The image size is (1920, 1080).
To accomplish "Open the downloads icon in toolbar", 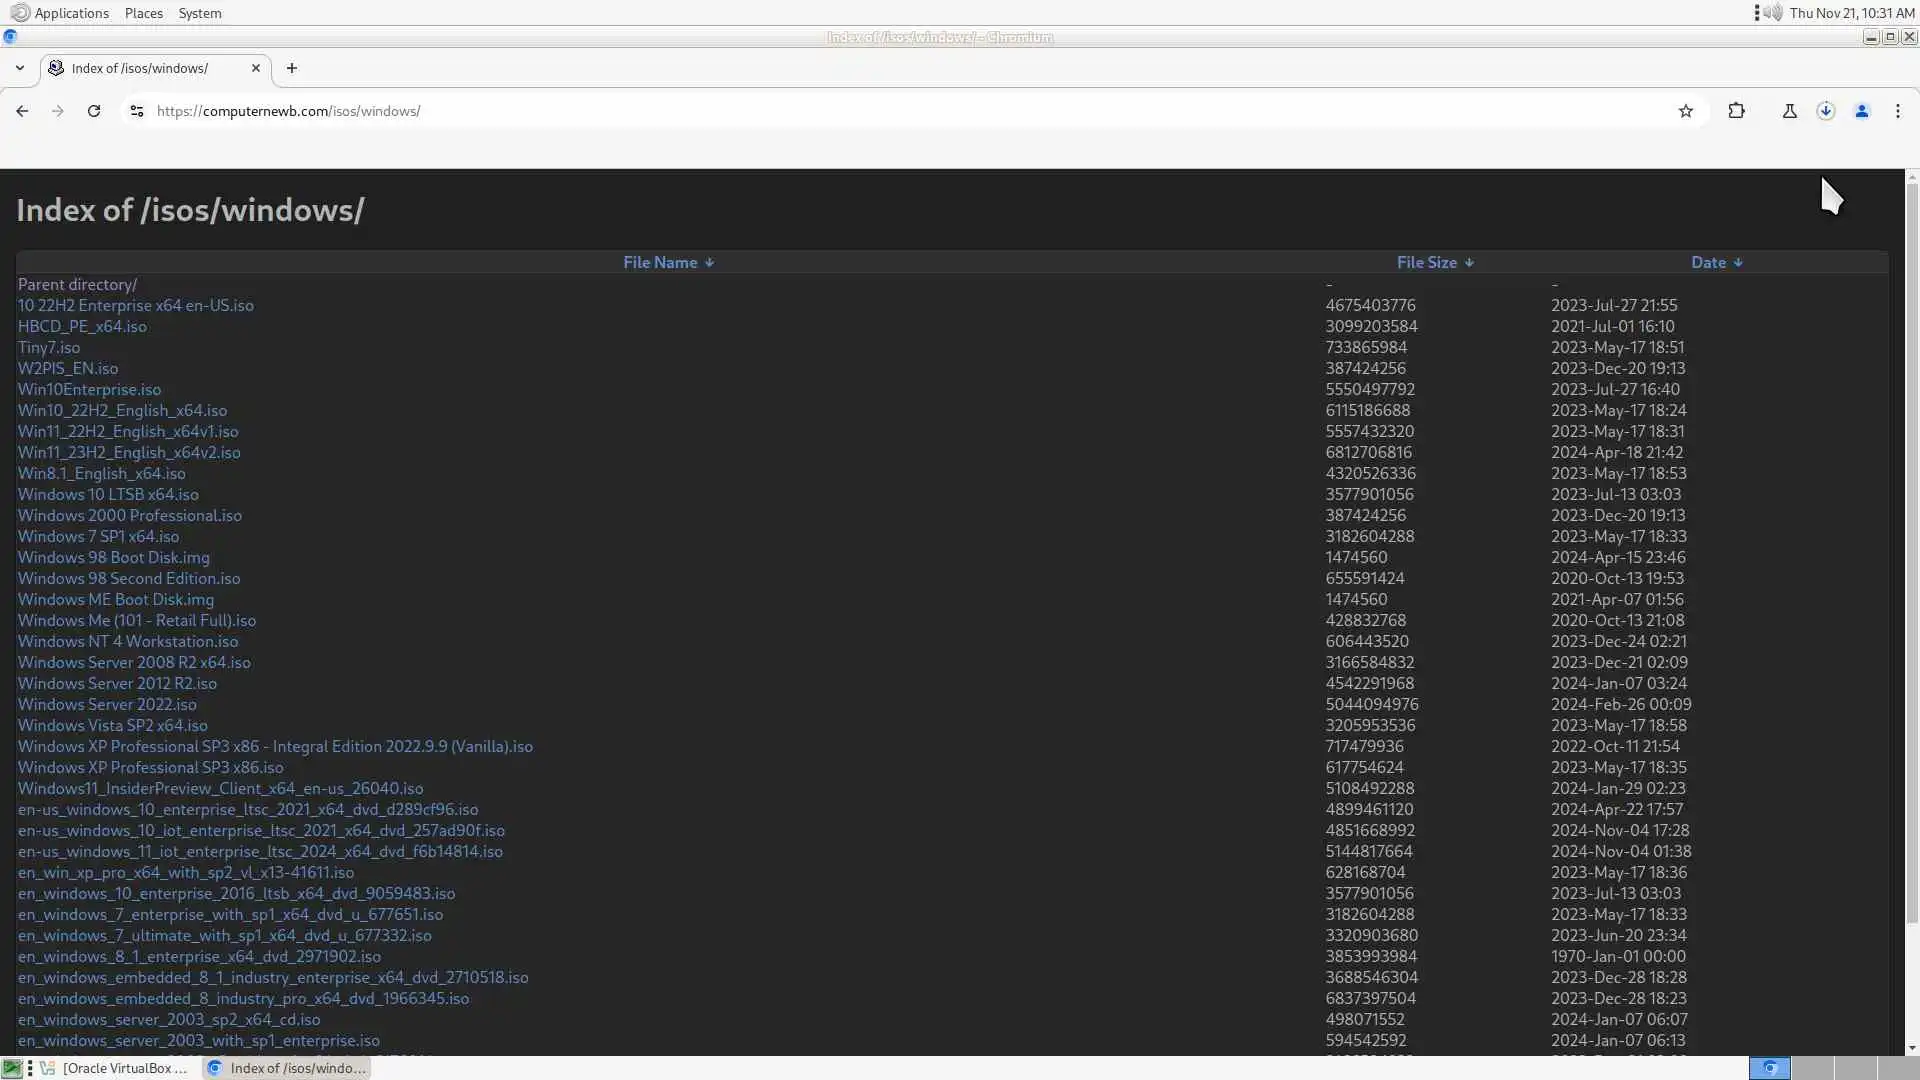I will click(x=1826, y=111).
